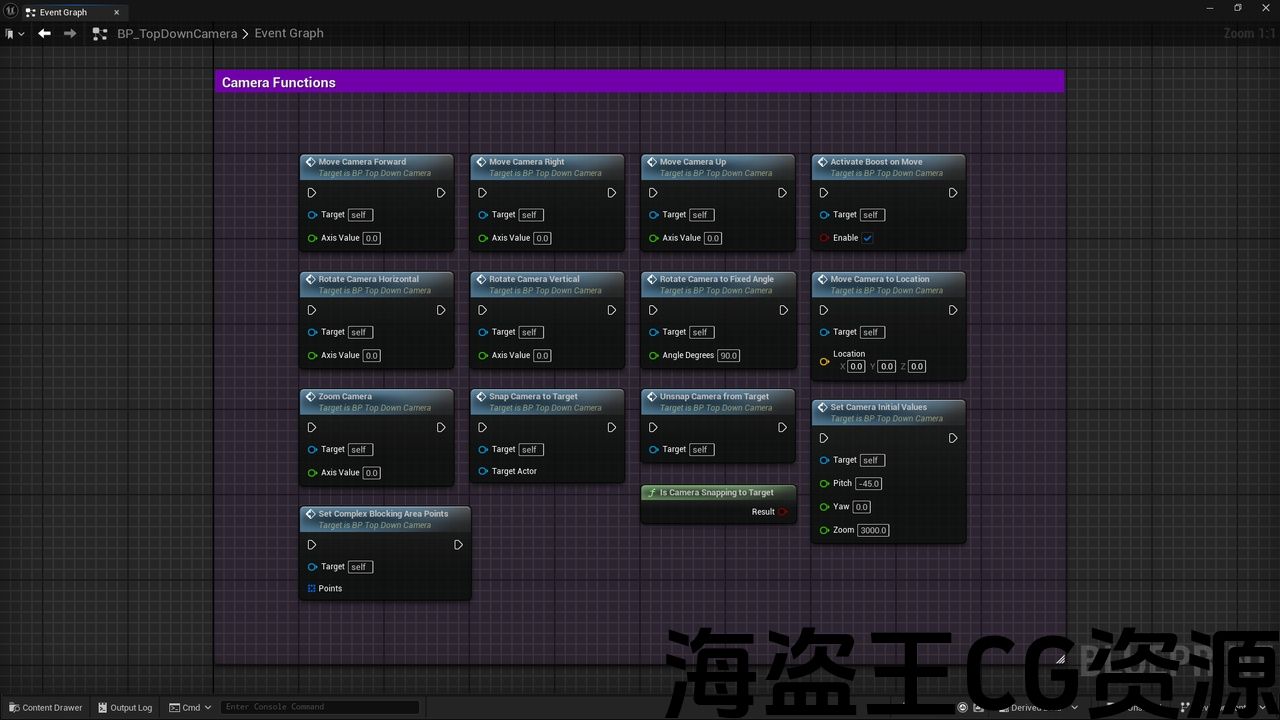Click Unsnap Camera from Target Target pin

[653, 450]
